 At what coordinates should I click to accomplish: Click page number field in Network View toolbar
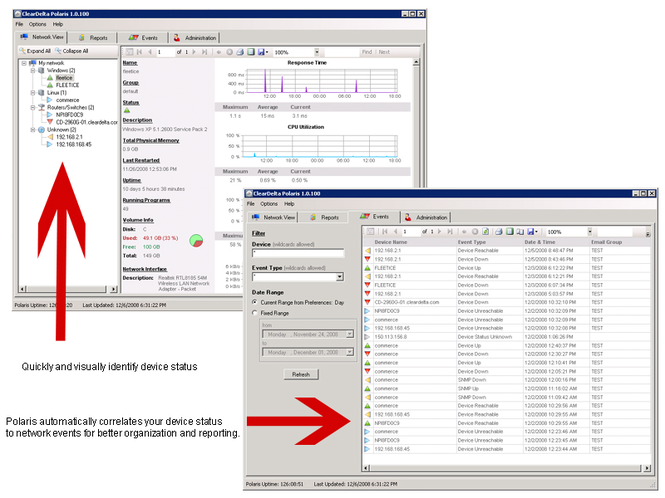tap(165, 52)
